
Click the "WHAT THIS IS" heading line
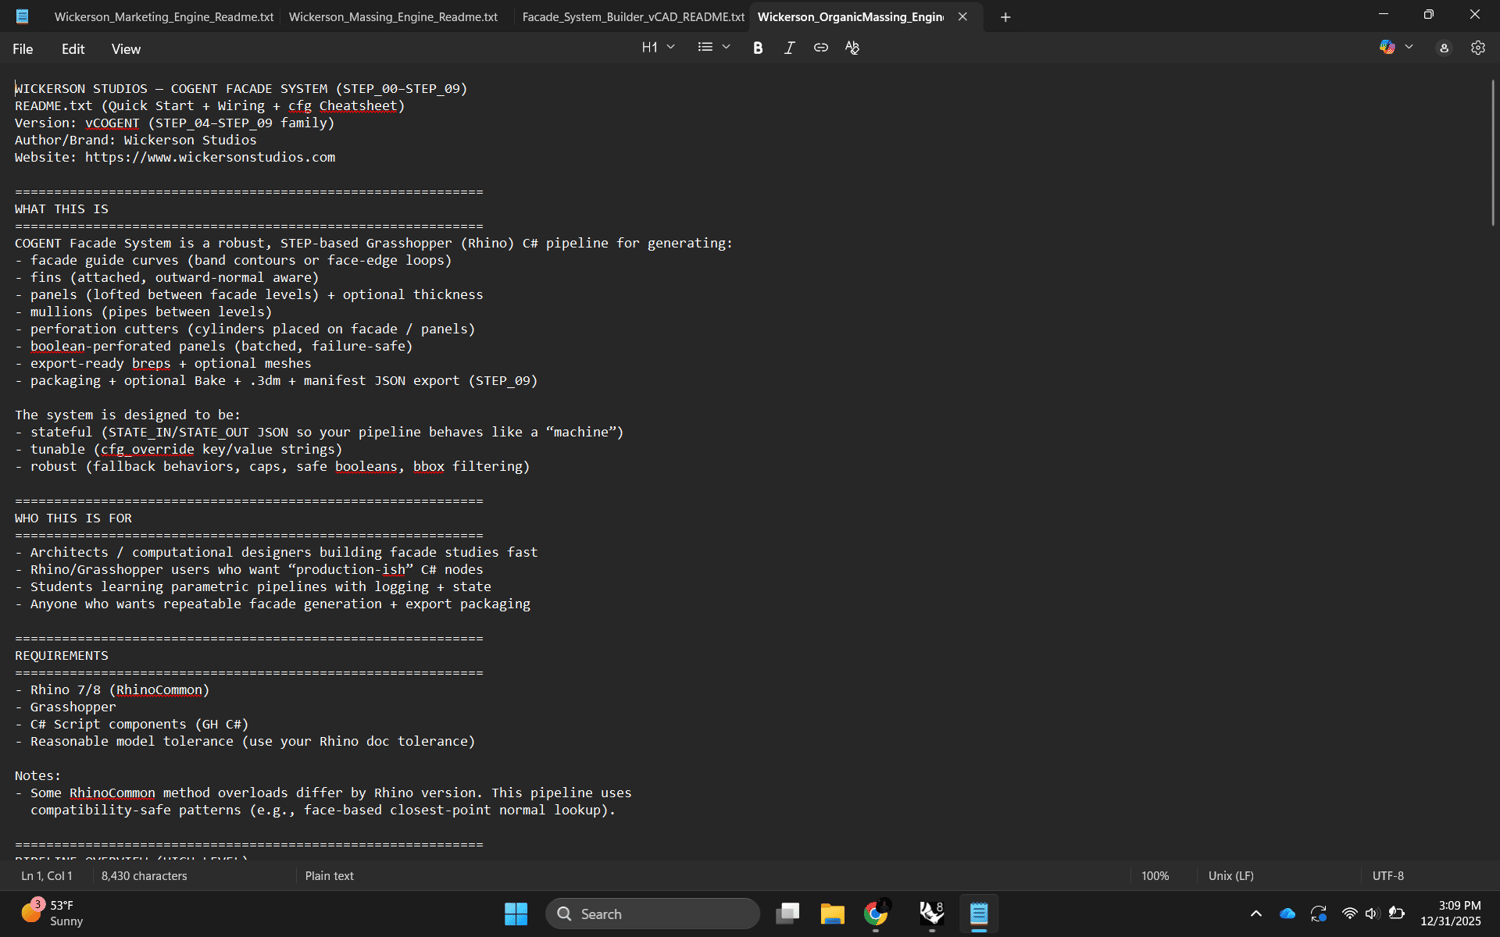tap(61, 209)
